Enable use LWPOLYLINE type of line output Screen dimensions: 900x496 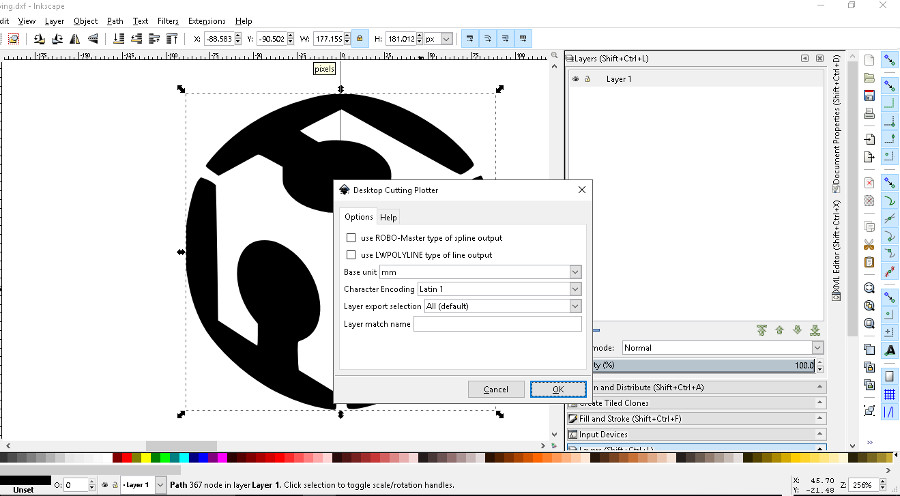pyautogui.click(x=351, y=254)
